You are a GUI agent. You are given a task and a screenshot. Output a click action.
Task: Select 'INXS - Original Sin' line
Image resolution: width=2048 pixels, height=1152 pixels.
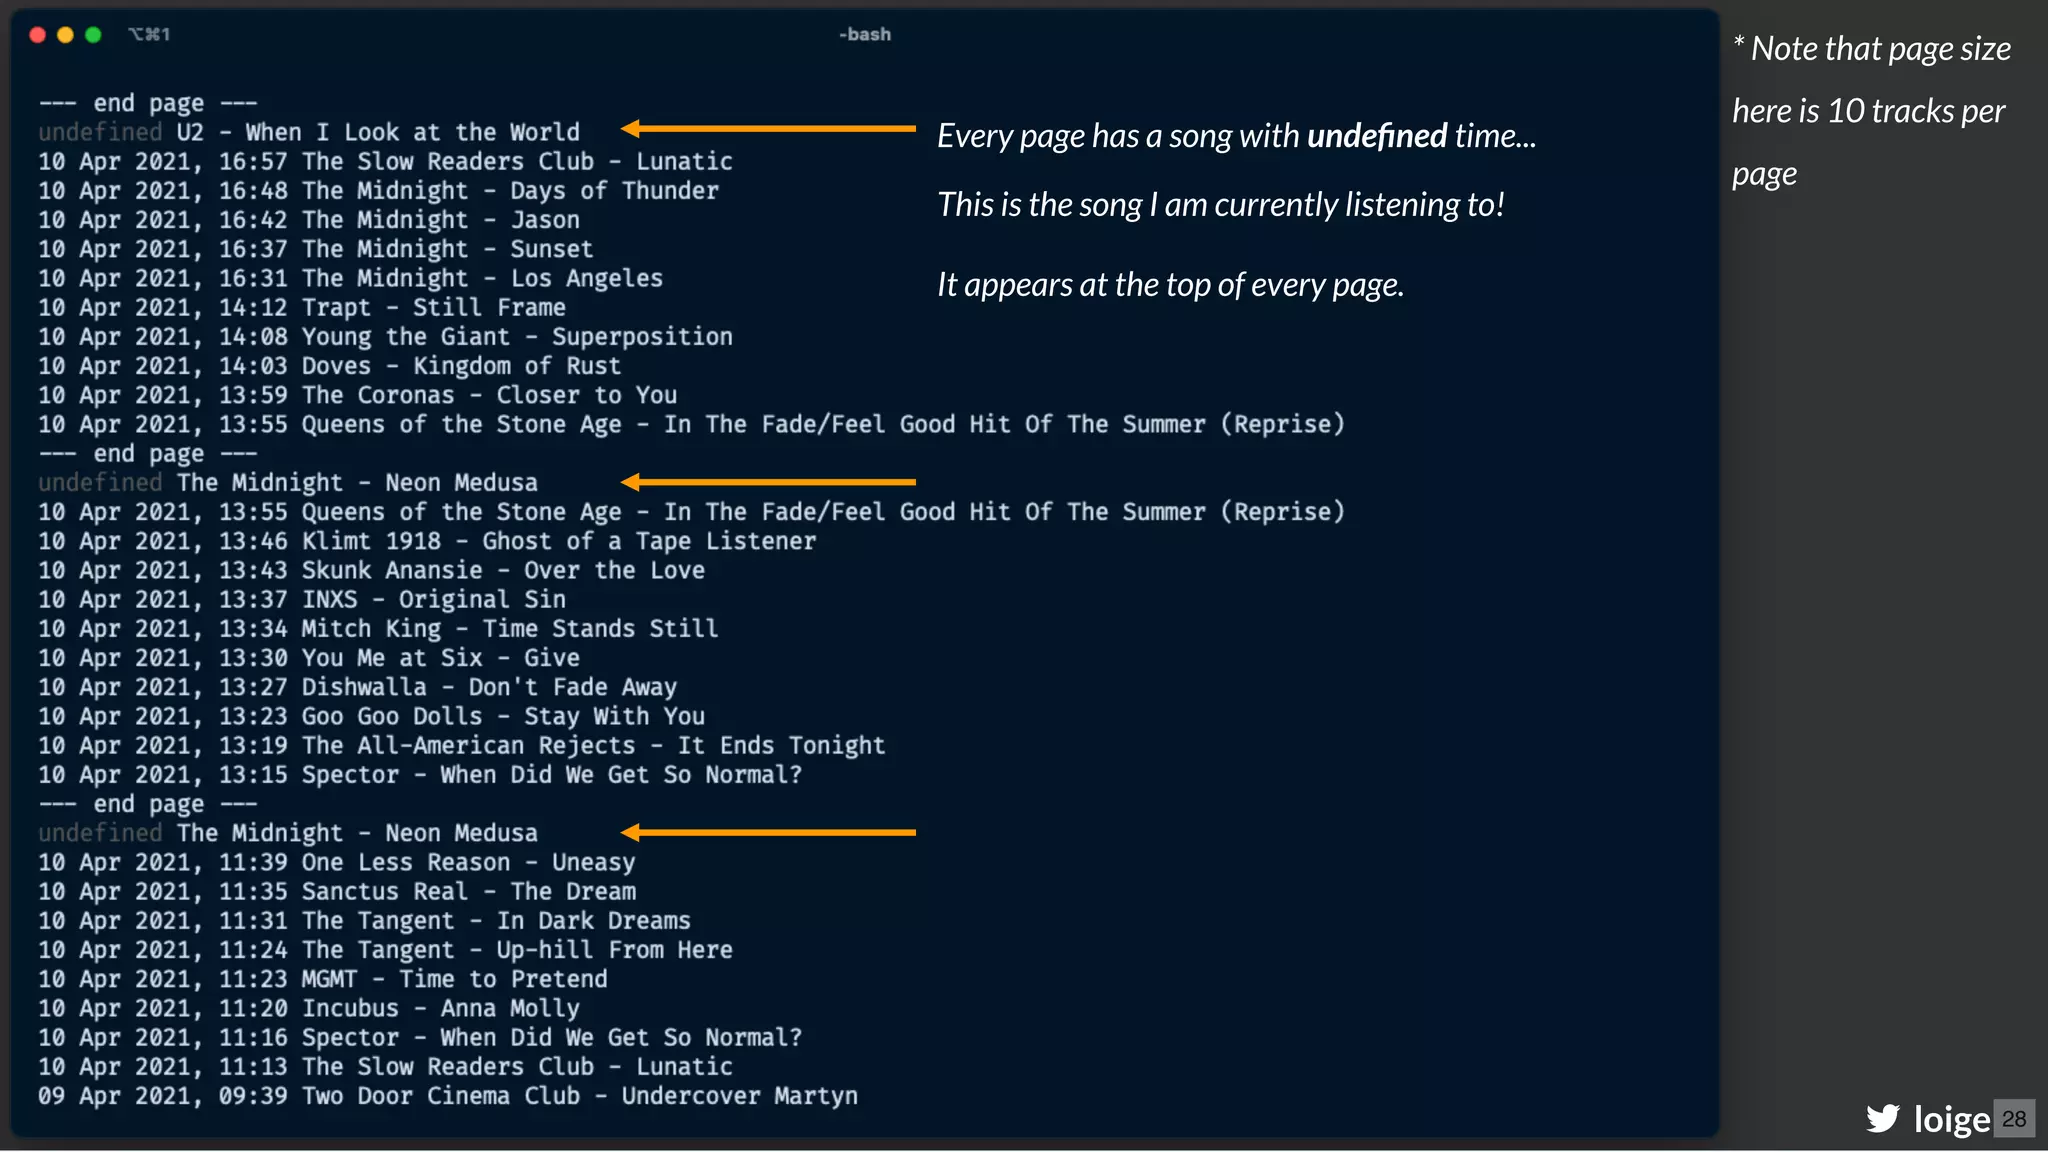[x=302, y=599]
